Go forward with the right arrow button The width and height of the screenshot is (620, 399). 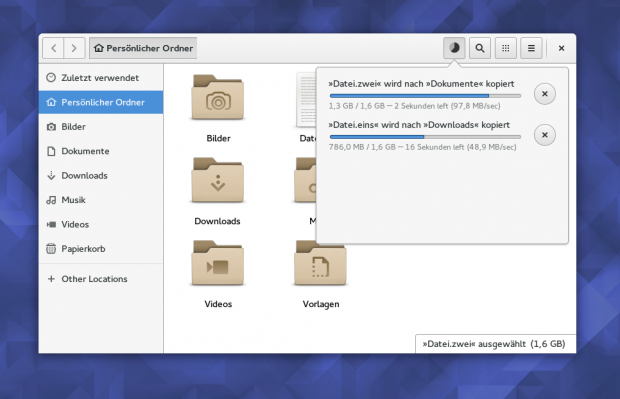click(74, 48)
